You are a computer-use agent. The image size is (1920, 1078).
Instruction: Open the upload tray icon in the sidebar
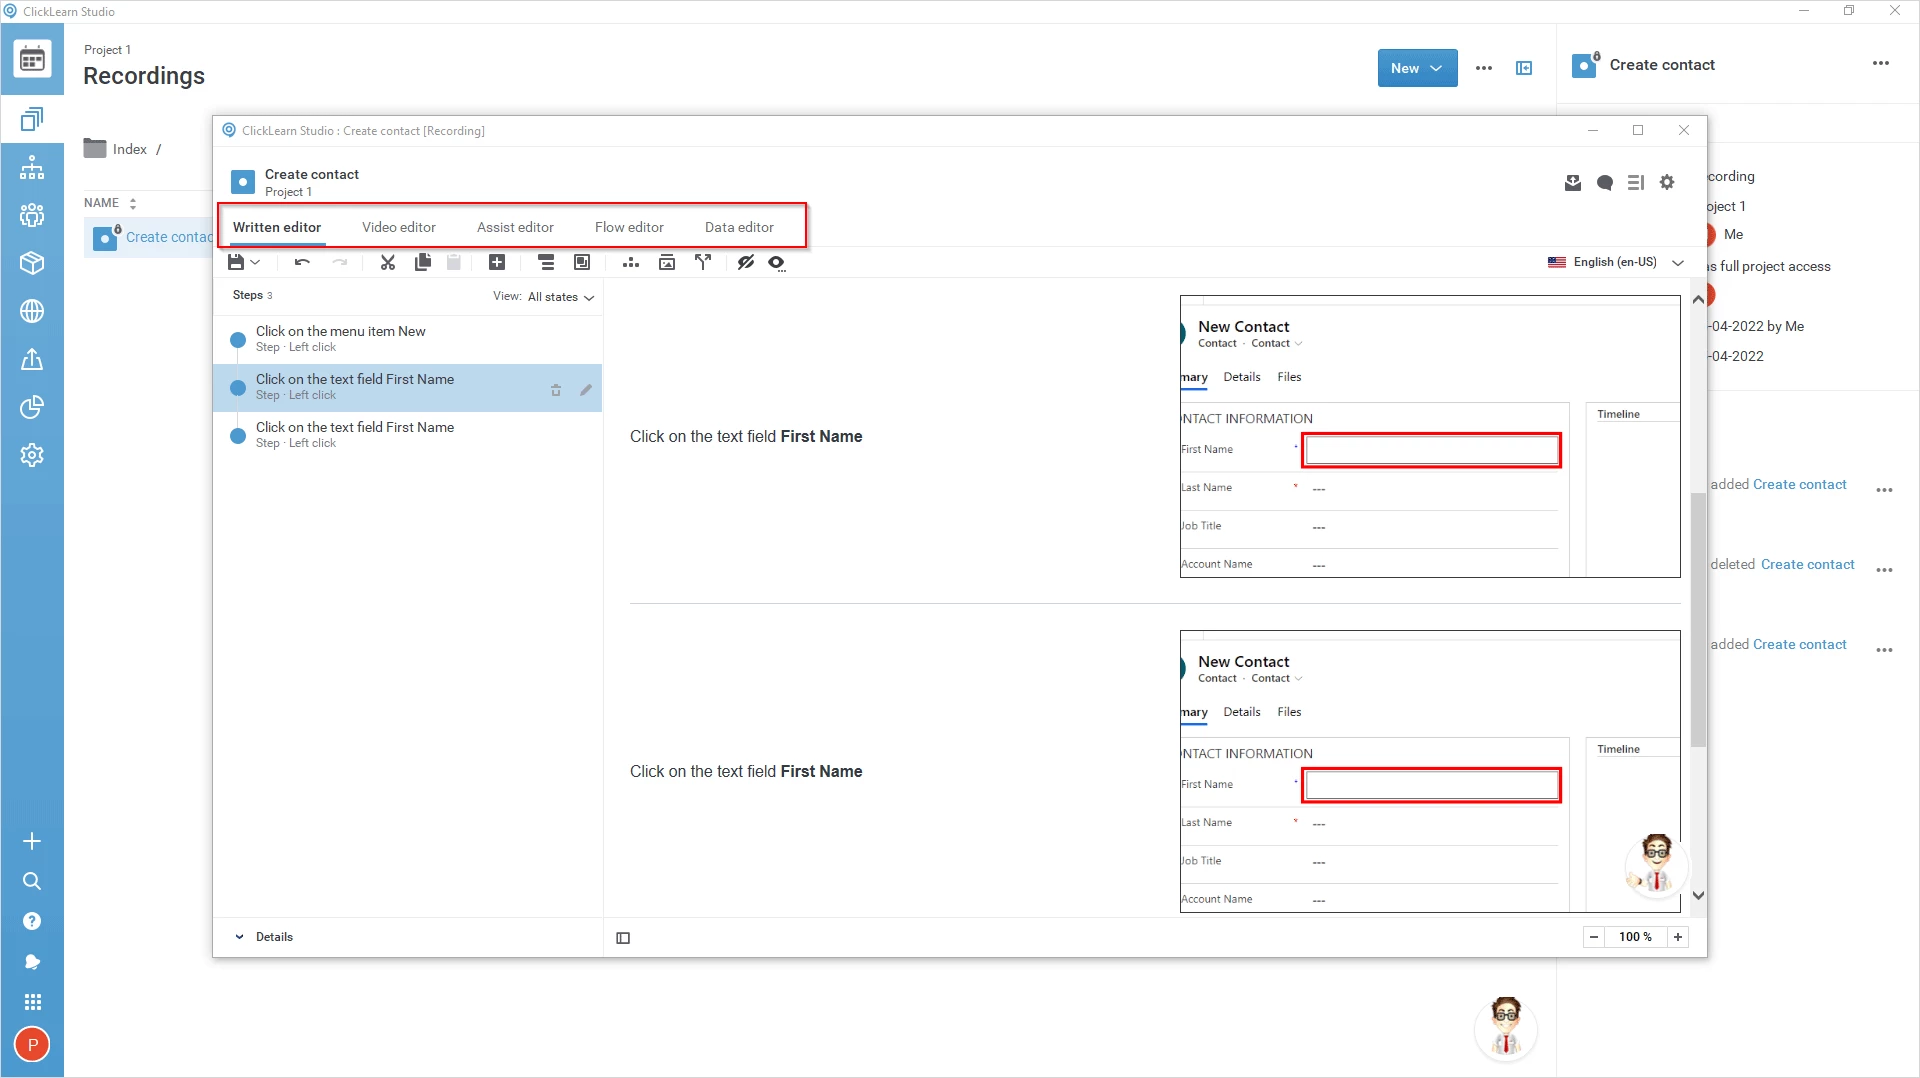pyautogui.click(x=32, y=359)
